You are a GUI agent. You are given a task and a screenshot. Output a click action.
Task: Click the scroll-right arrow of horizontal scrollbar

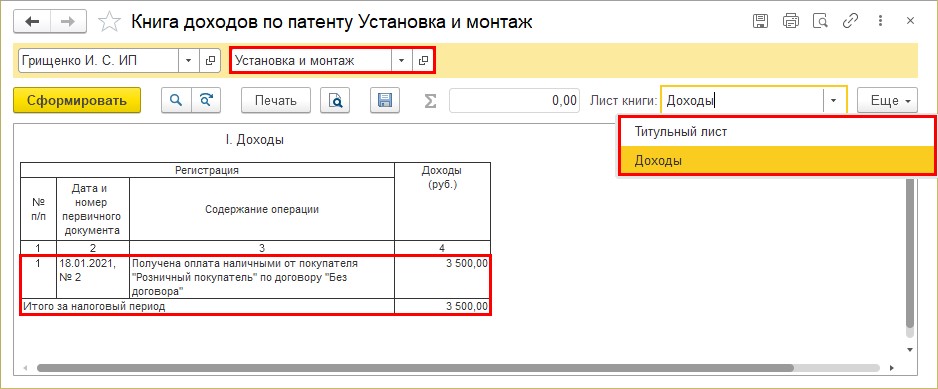(x=891, y=368)
